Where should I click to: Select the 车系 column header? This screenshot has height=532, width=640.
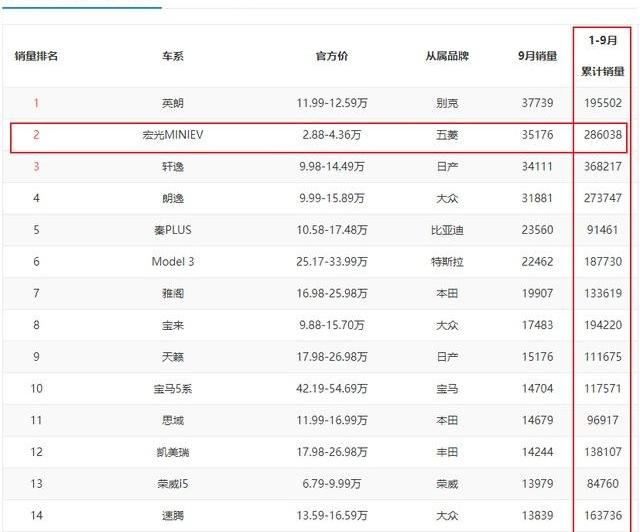(173, 56)
